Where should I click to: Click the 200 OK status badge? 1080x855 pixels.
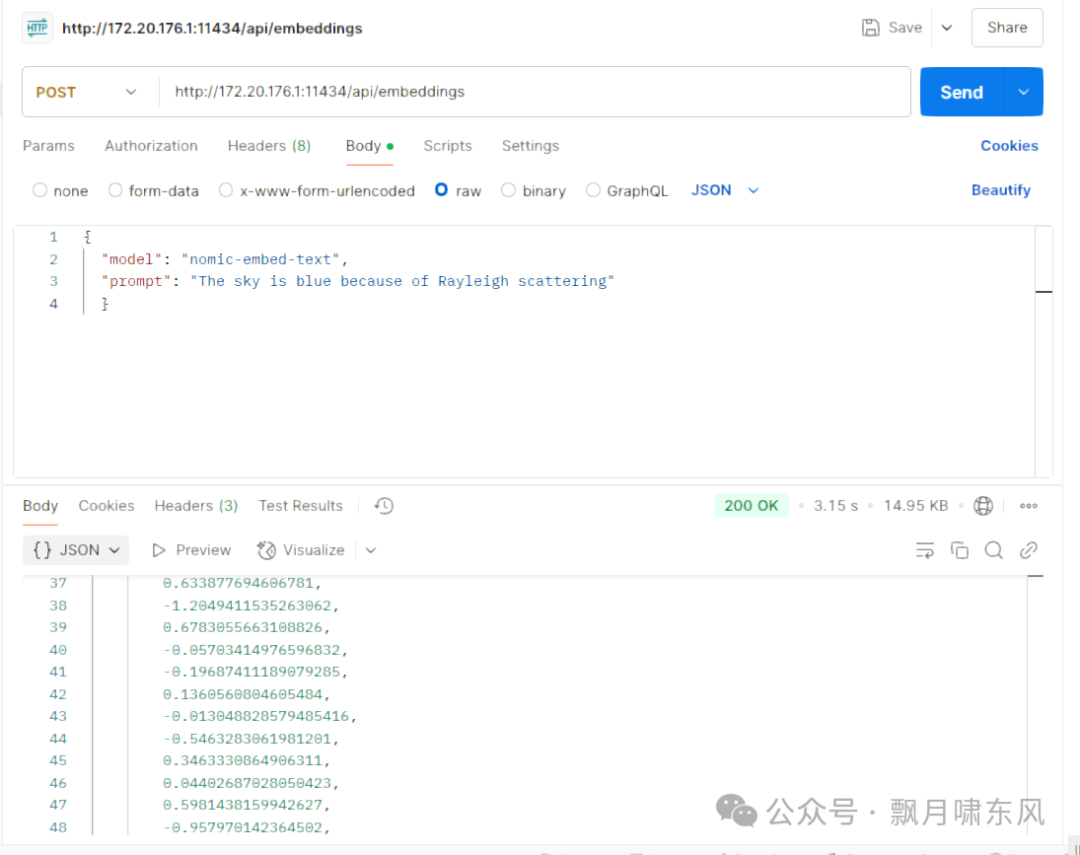point(751,506)
